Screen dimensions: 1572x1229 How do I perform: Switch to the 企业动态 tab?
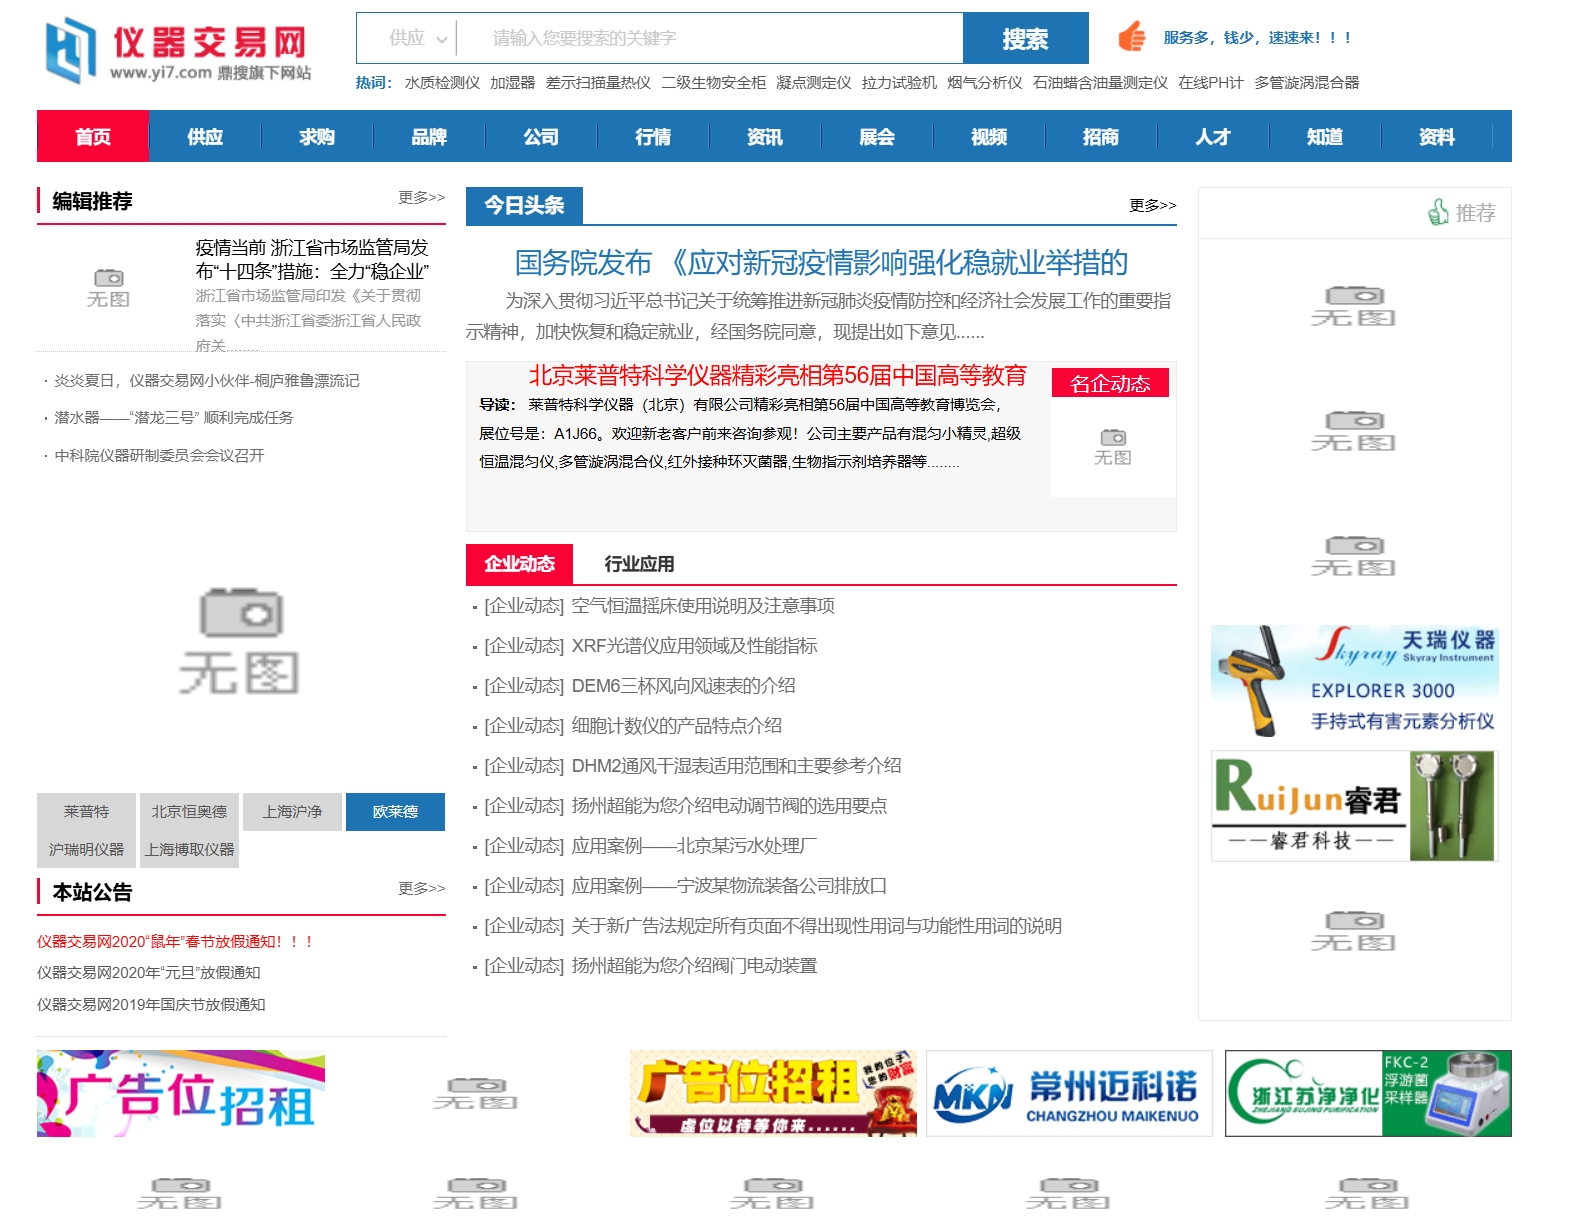519,564
